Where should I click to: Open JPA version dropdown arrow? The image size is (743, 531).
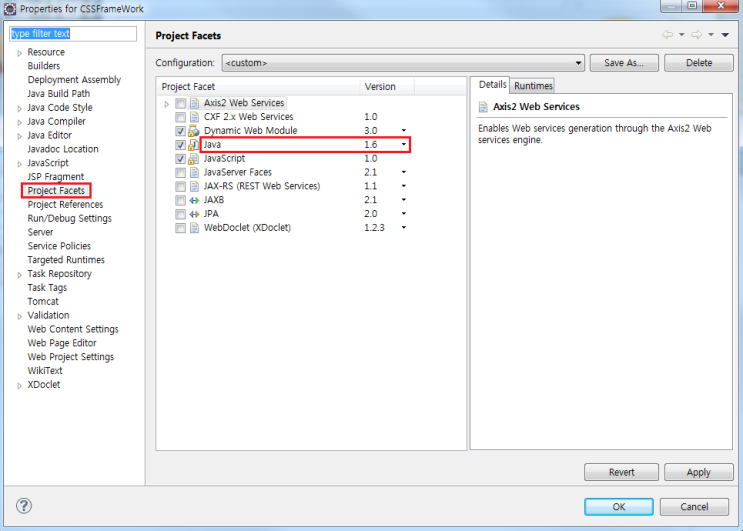[404, 214]
